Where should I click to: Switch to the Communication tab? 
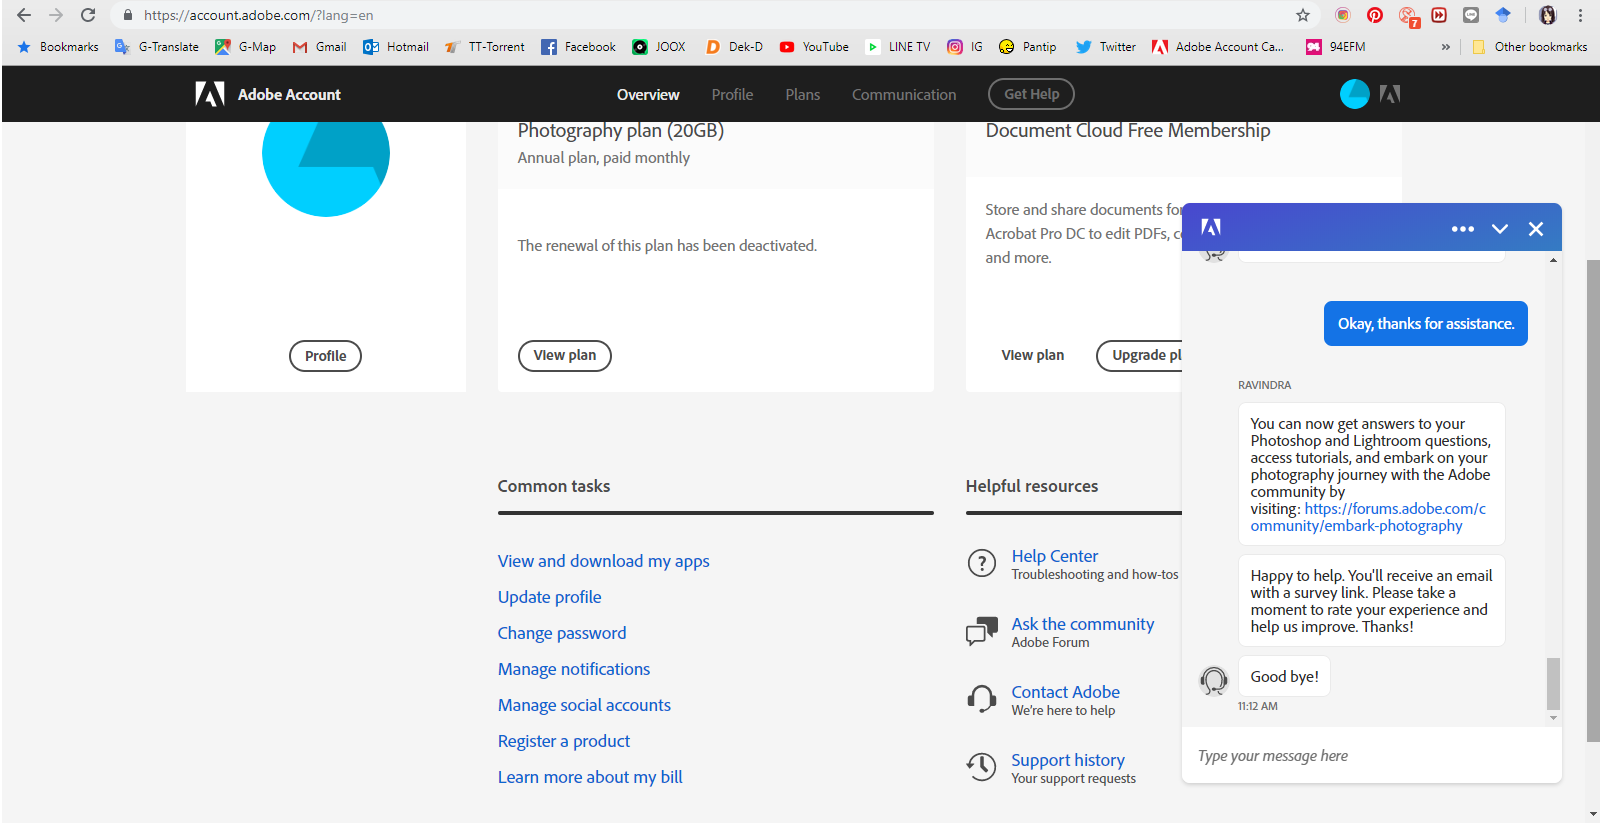coord(904,95)
